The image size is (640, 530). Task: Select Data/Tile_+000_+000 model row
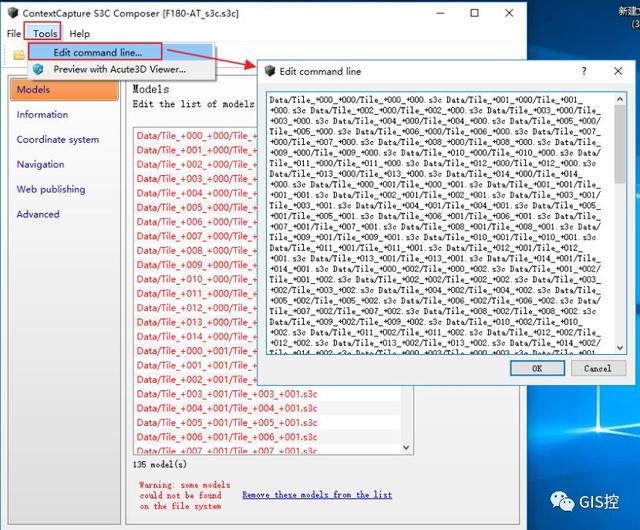(x=196, y=136)
